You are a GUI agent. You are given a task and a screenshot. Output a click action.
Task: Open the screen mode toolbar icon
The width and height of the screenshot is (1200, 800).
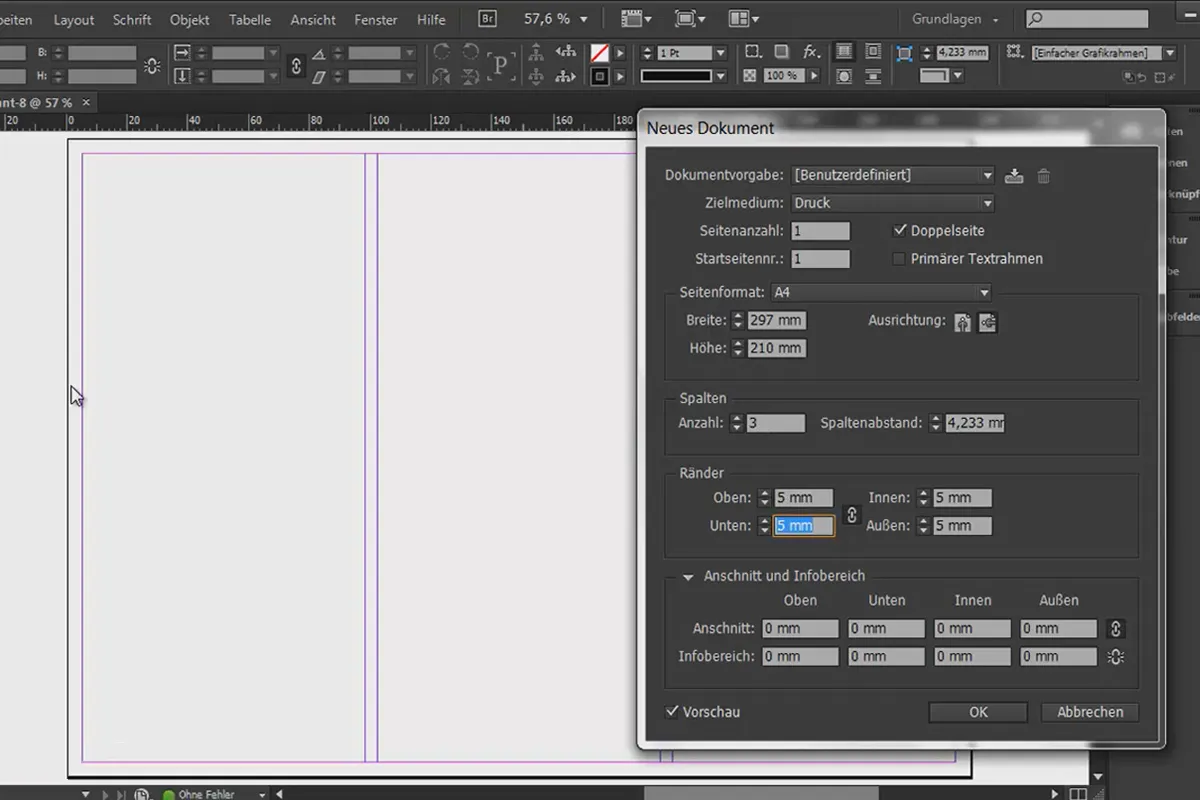pyautogui.click(x=690, y=19)
